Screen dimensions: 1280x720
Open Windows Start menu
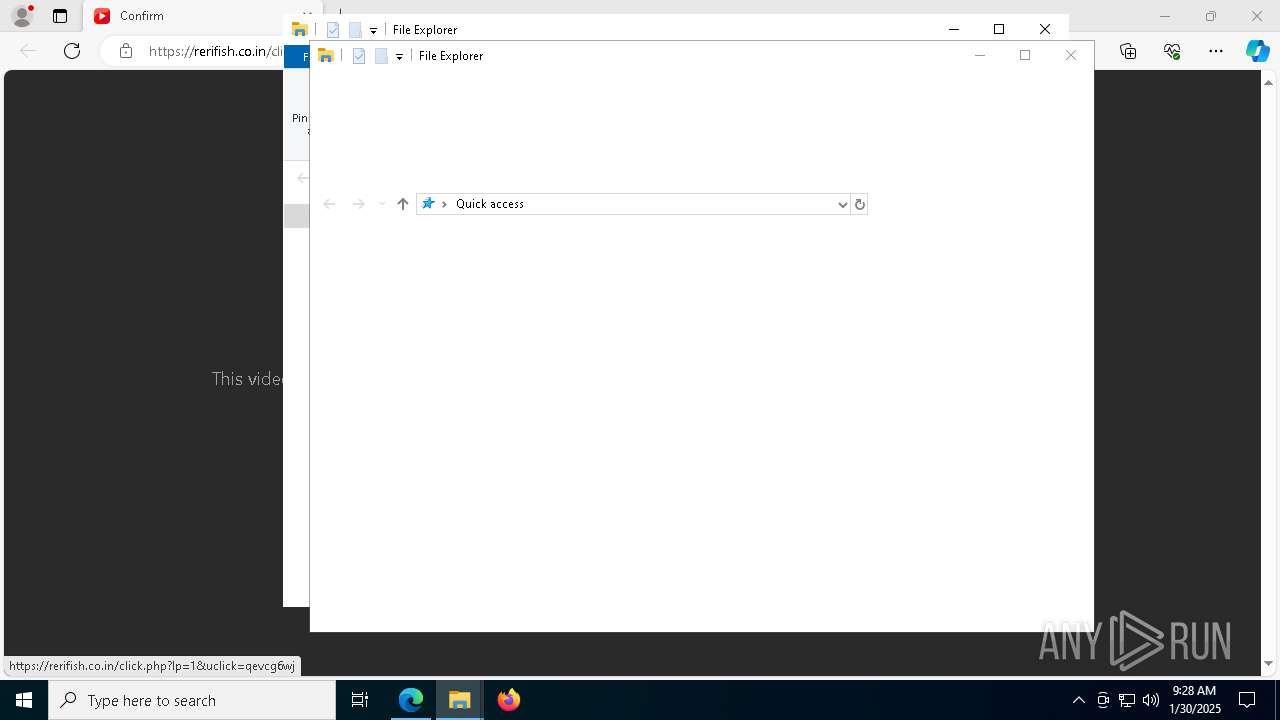pos(24,700)
